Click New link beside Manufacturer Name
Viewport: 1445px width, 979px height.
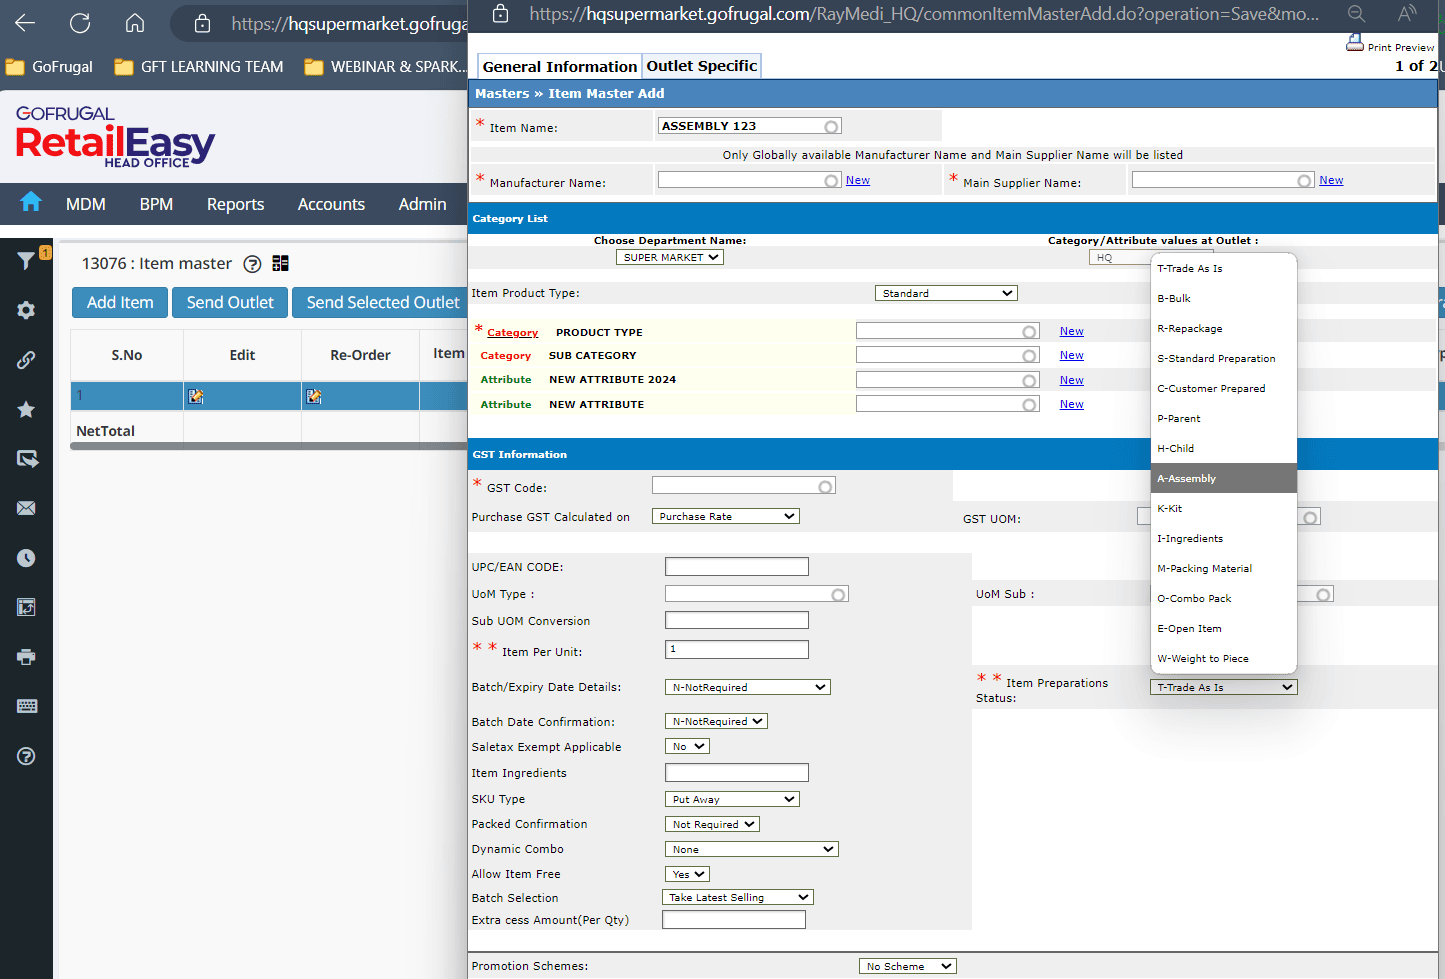point(857,181)
